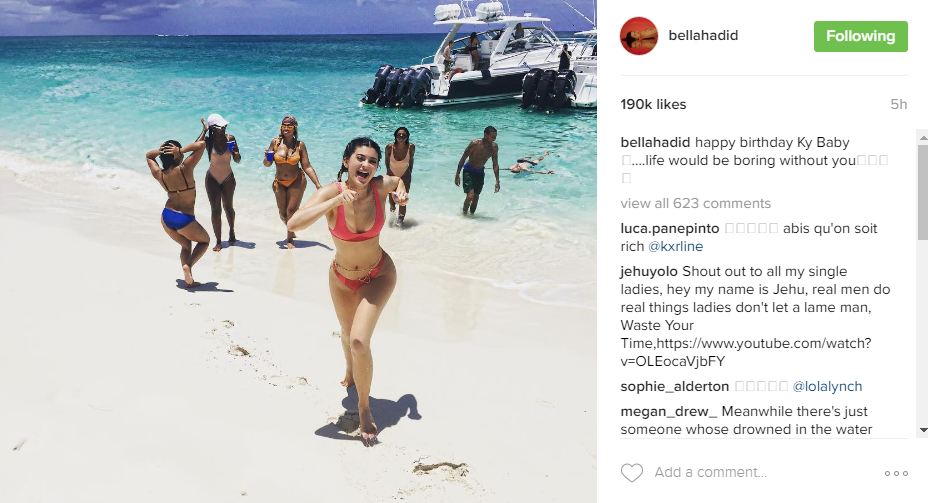
Task: Open the bellahadid profile avatar
Action: click(x=639, y=36)
